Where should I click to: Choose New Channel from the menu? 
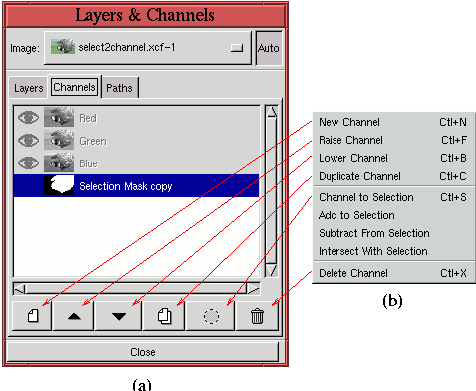(x=393, y=122)
